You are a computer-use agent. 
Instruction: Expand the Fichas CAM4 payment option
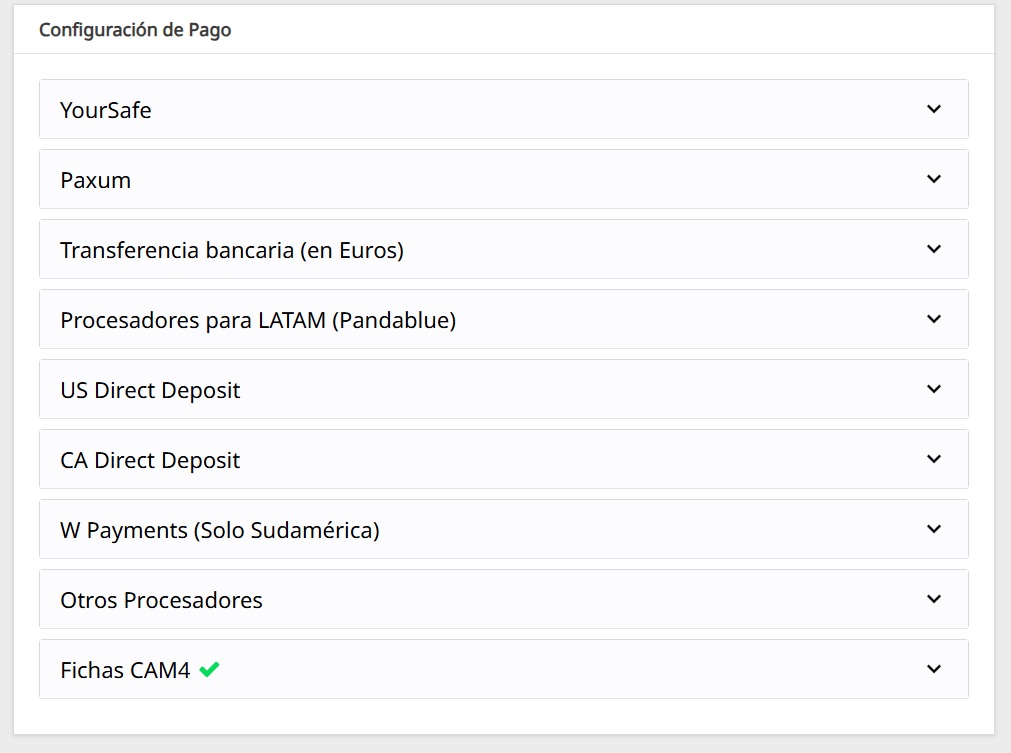pyautogui.click(x=504, y=669)
